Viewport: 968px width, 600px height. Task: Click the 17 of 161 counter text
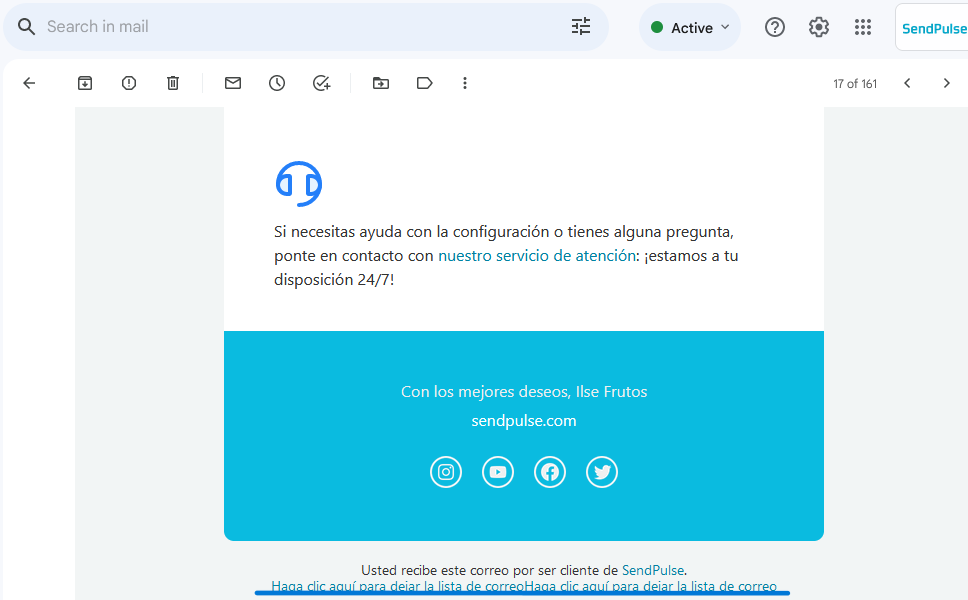coord(855,83)
